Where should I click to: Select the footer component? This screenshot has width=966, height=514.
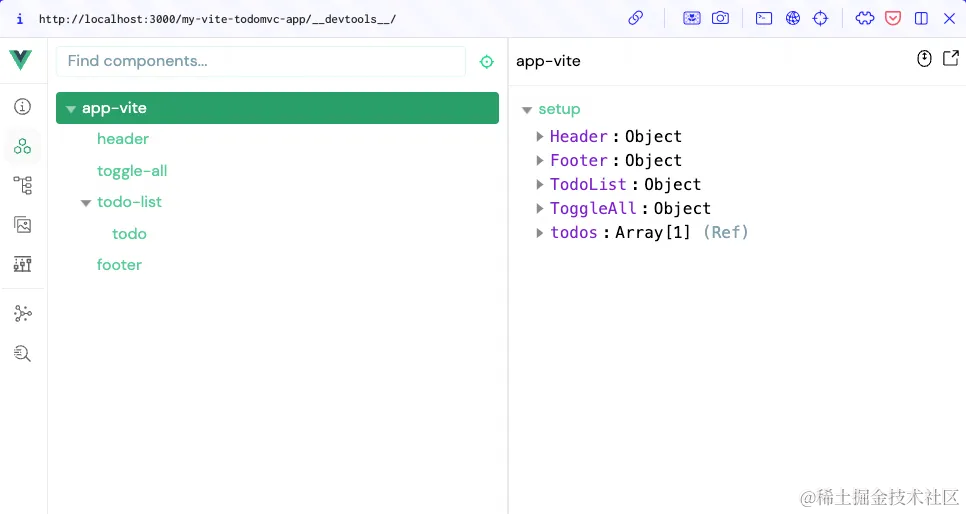tap(119, 265)
